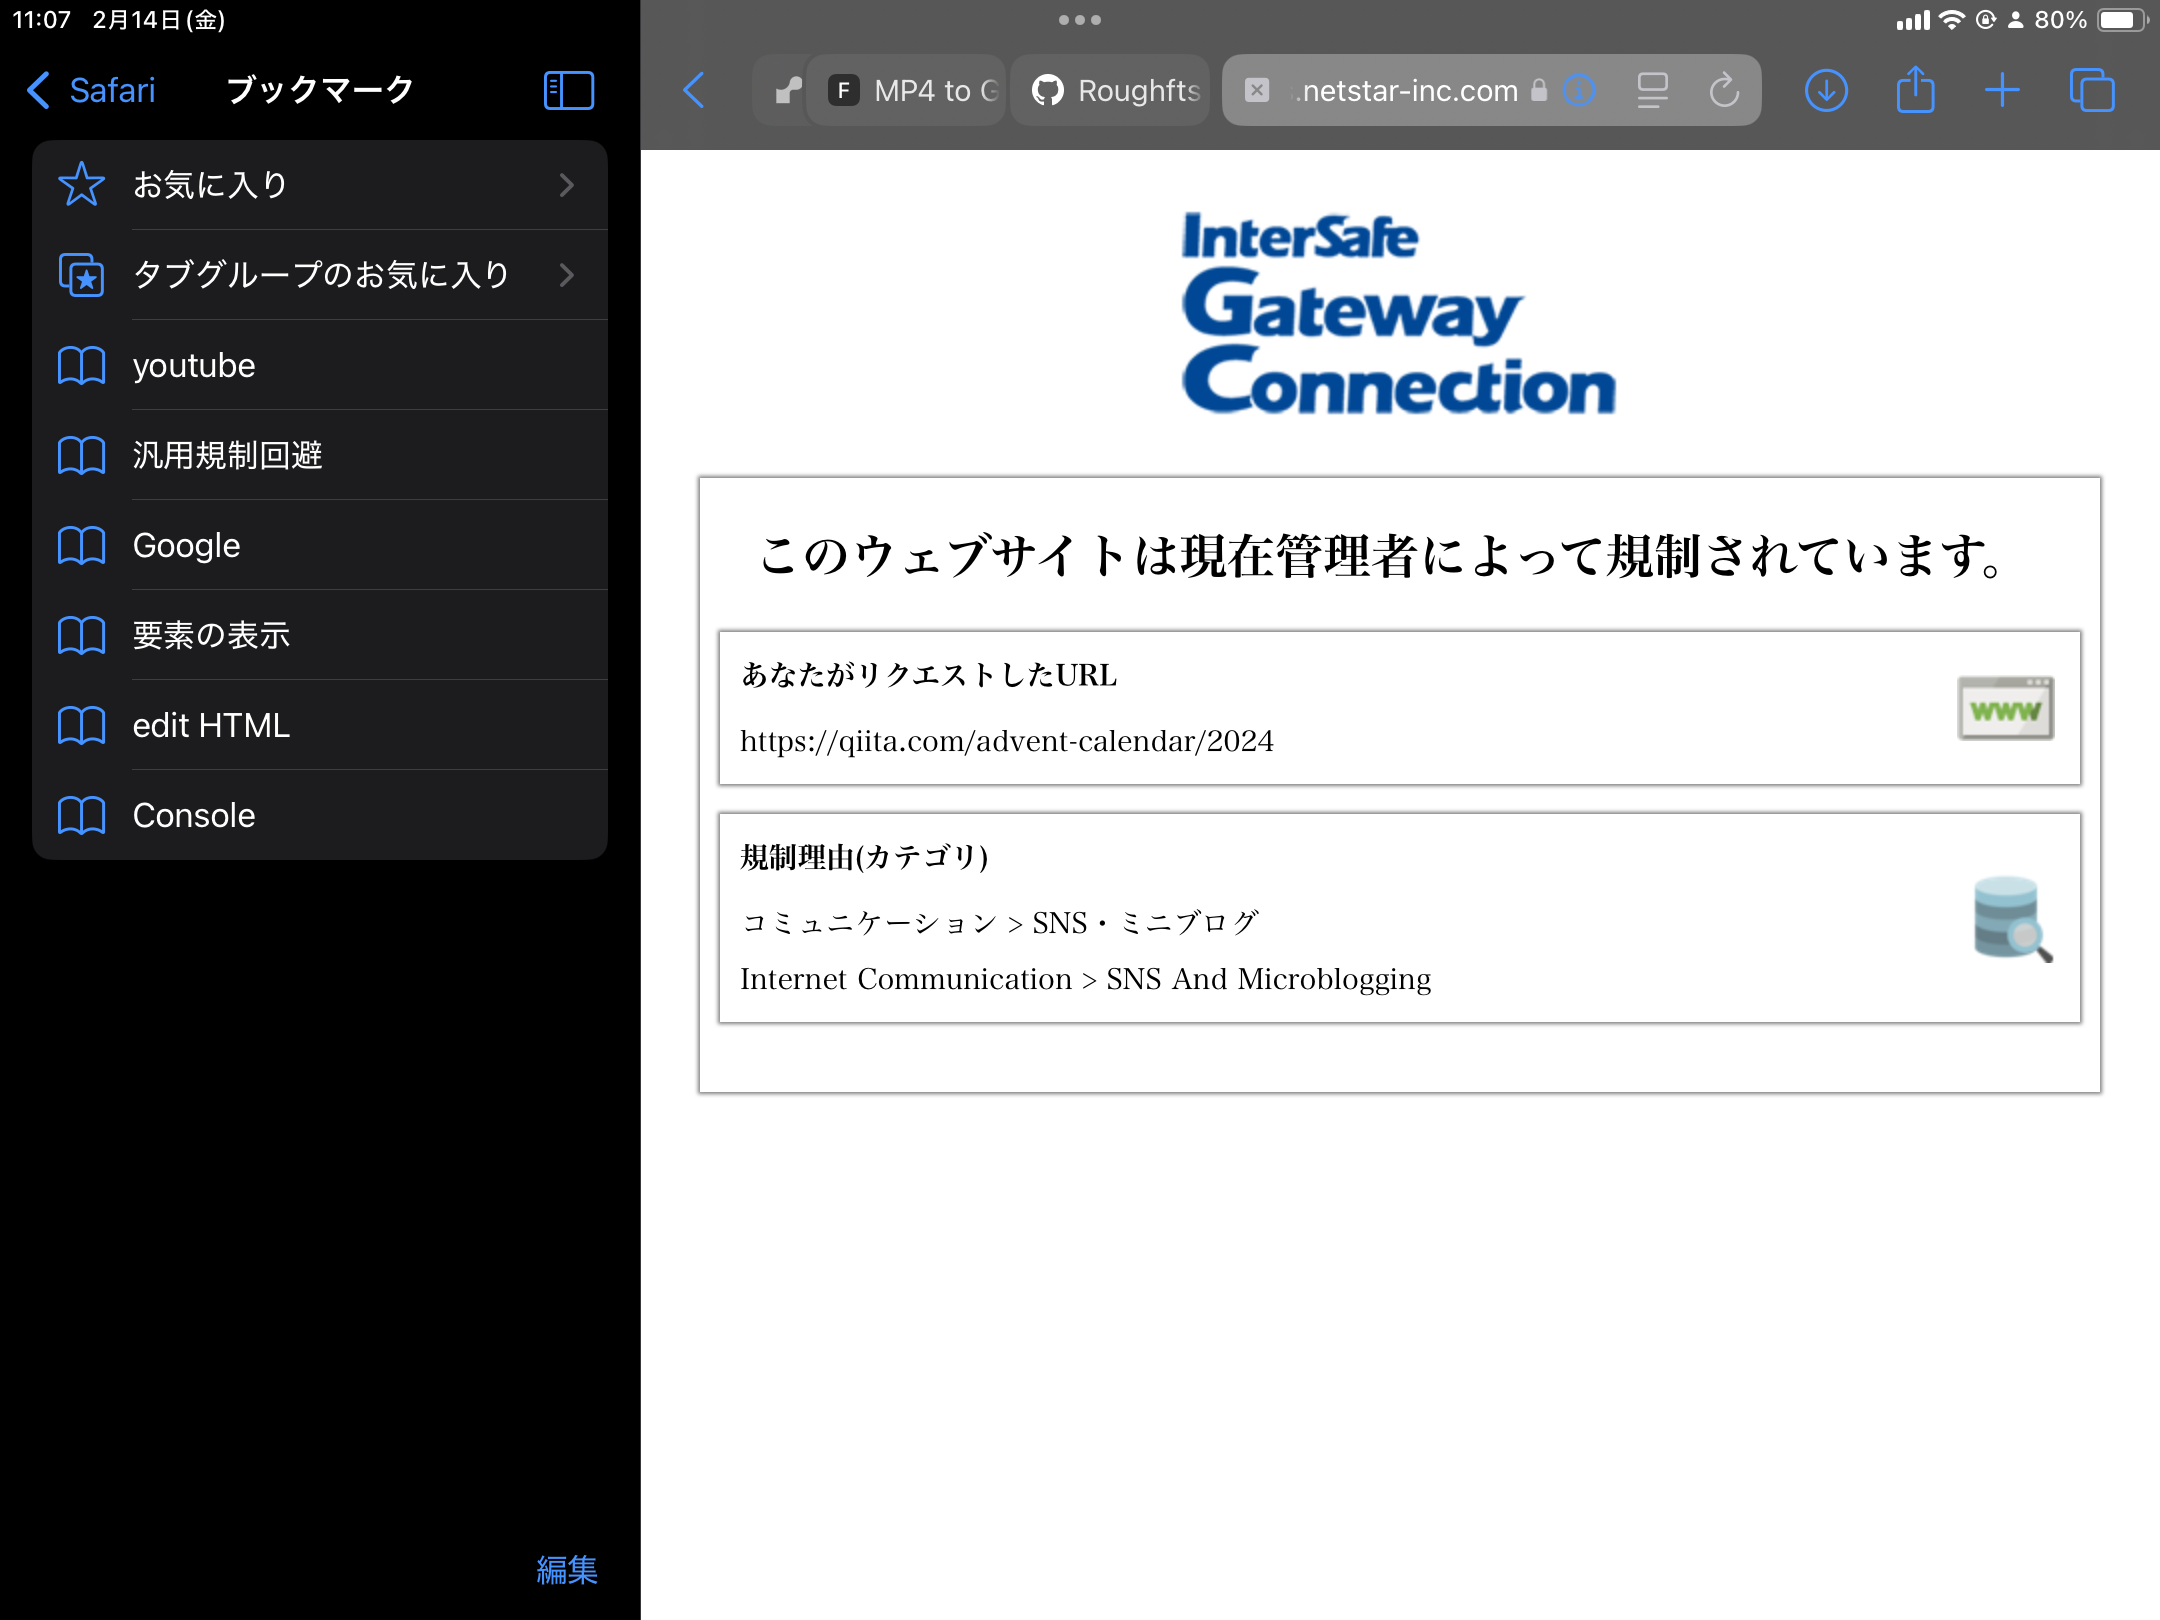
Task: Add a new tab with plus icon
Action: coord(2002,90)
